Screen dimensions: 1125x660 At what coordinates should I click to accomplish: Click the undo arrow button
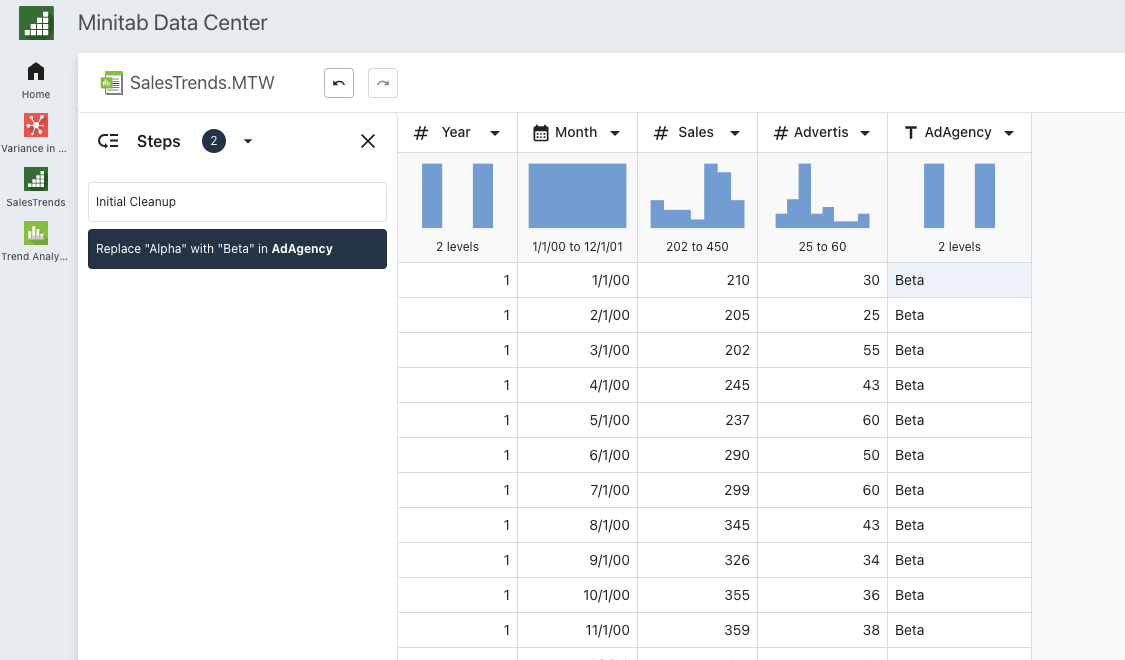(x=338, y=83)
